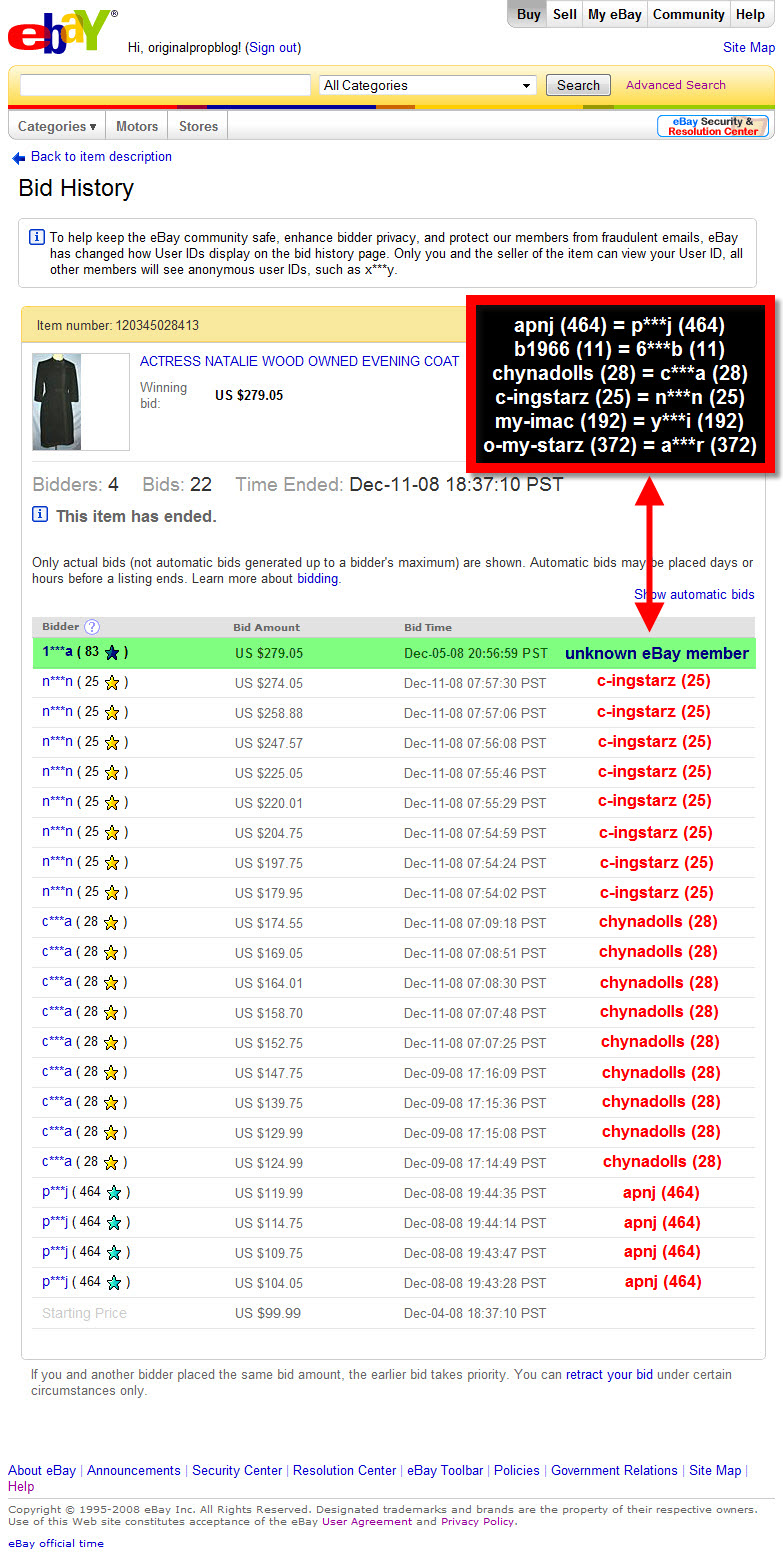Open the My eBay tab
The image size is (783, 1558).
tap(615, 14)
